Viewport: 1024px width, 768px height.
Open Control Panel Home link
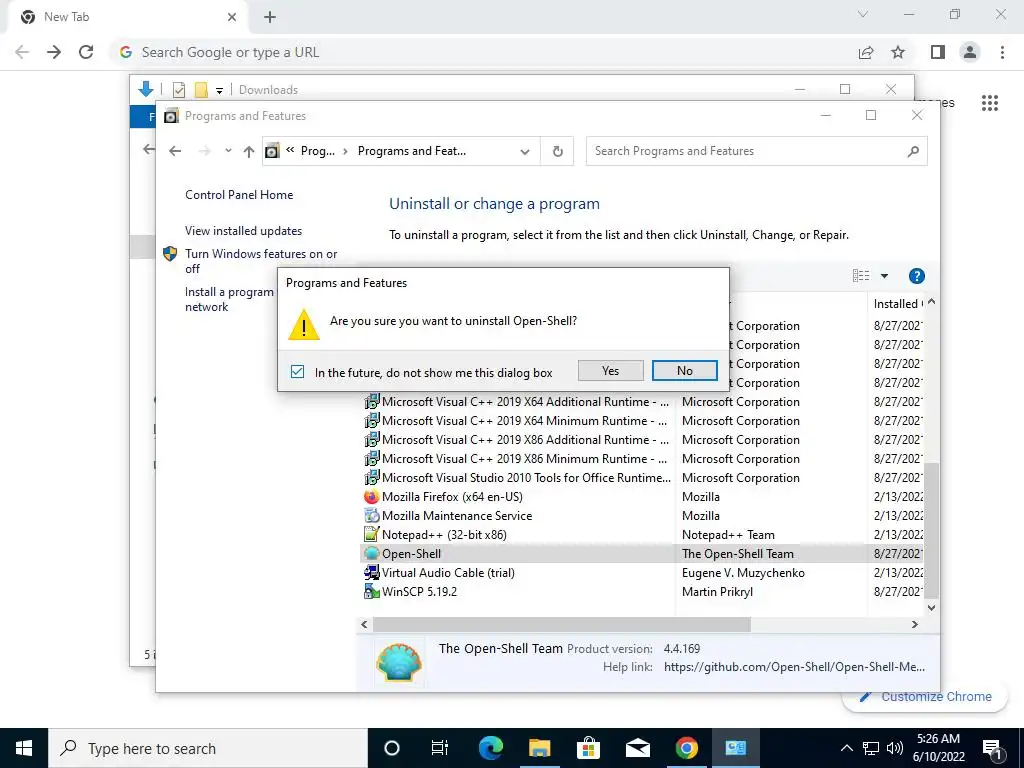pyautogui.click(x=239, y=195)
